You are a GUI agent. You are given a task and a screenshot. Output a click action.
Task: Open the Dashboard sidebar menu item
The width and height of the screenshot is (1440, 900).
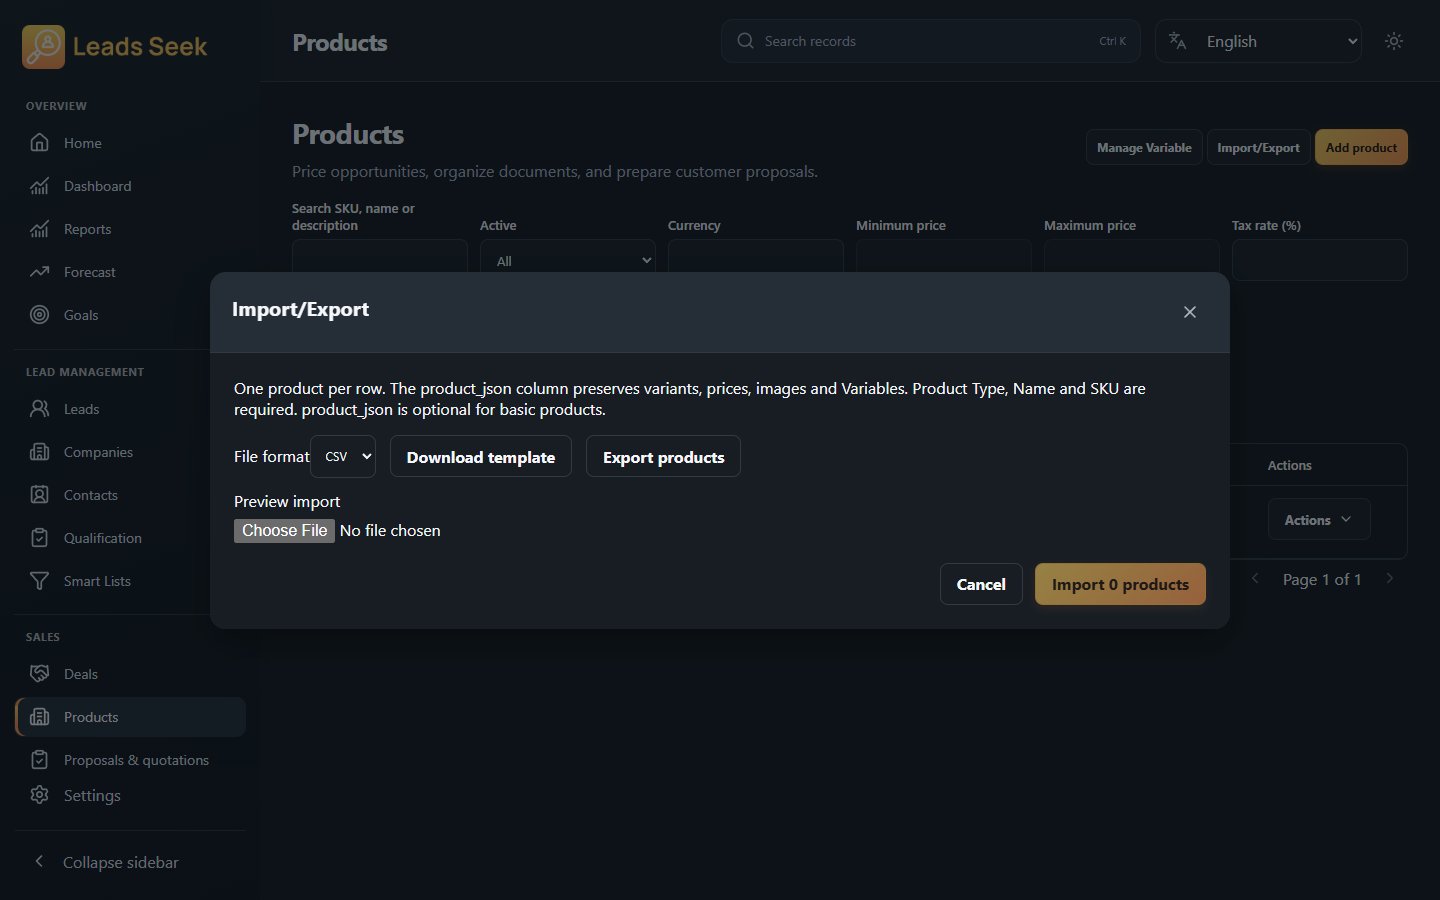(x=130, y=186)
